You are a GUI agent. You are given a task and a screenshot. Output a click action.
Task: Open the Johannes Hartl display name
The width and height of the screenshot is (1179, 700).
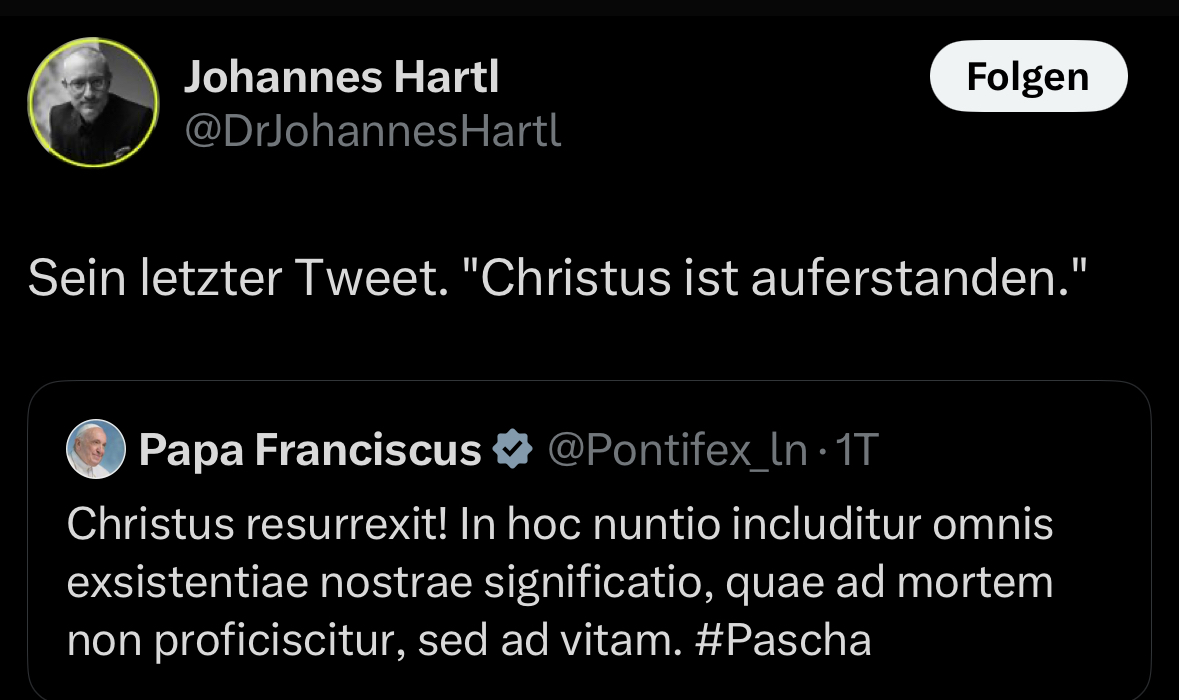pyautogui.click(x=340, y=78)
